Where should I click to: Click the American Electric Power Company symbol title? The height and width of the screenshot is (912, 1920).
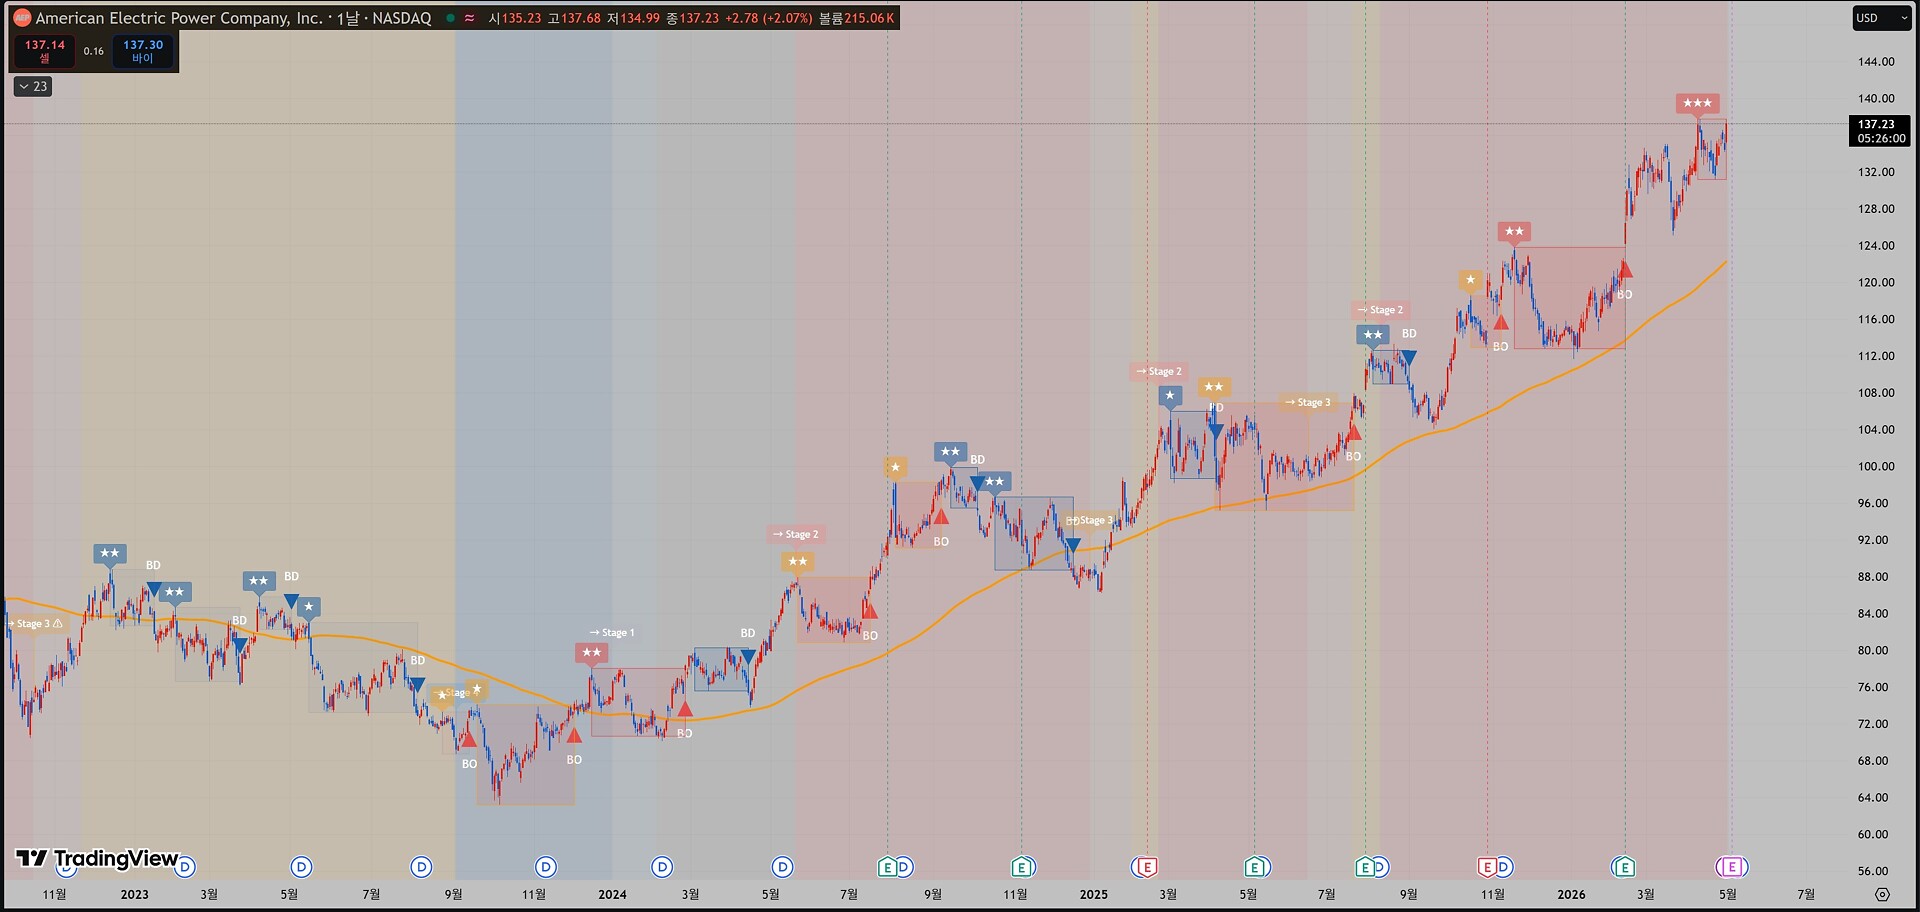coord(179,18)
